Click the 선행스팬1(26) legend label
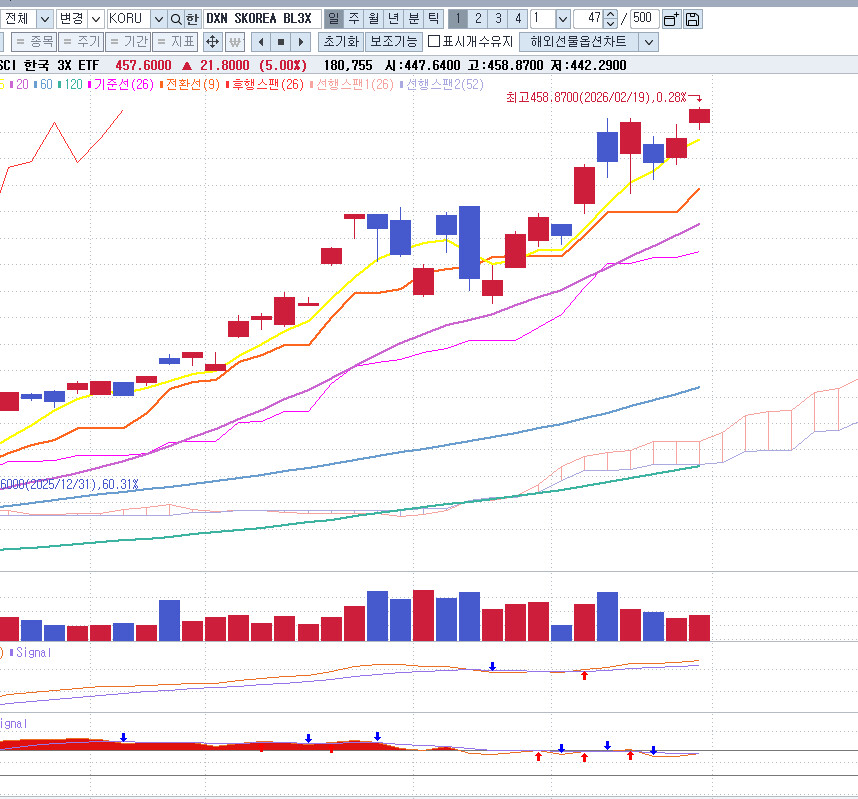This screenshot has width=858, height=799. 355,84
